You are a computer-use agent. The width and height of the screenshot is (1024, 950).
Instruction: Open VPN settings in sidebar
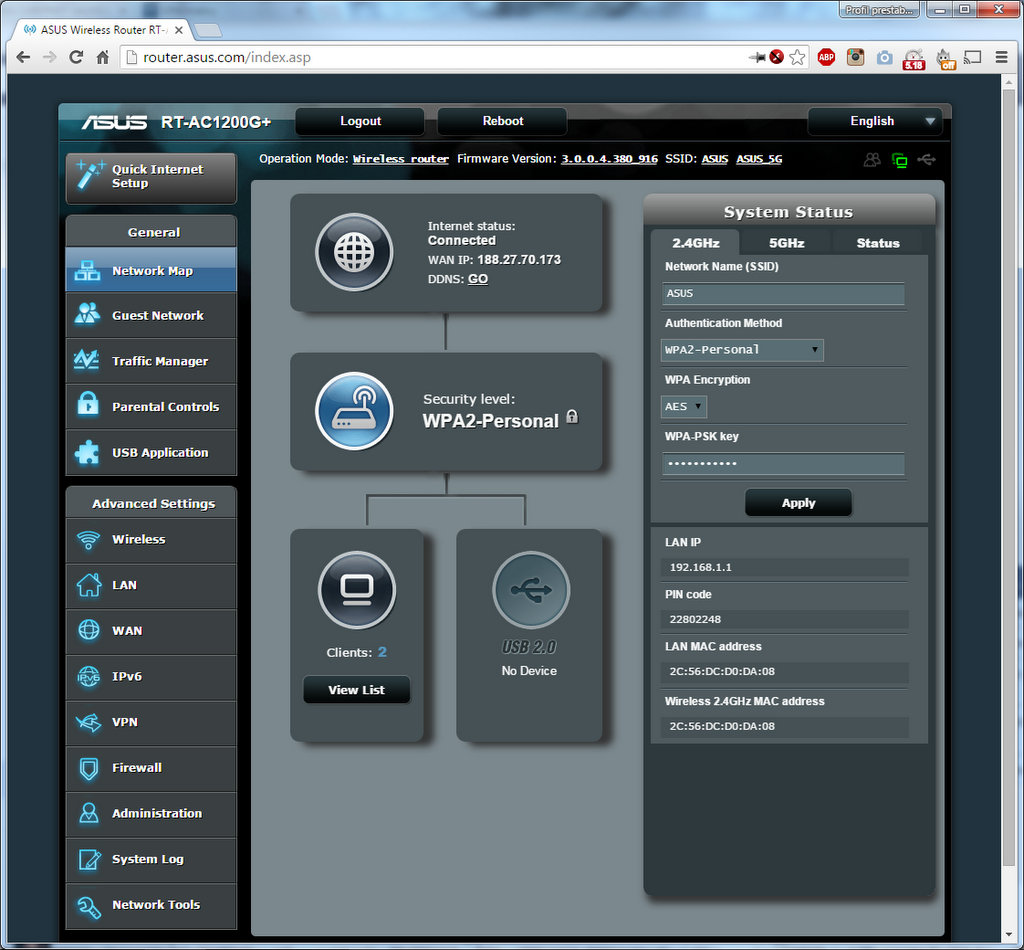pyautogui.click(x=151, y=722)
